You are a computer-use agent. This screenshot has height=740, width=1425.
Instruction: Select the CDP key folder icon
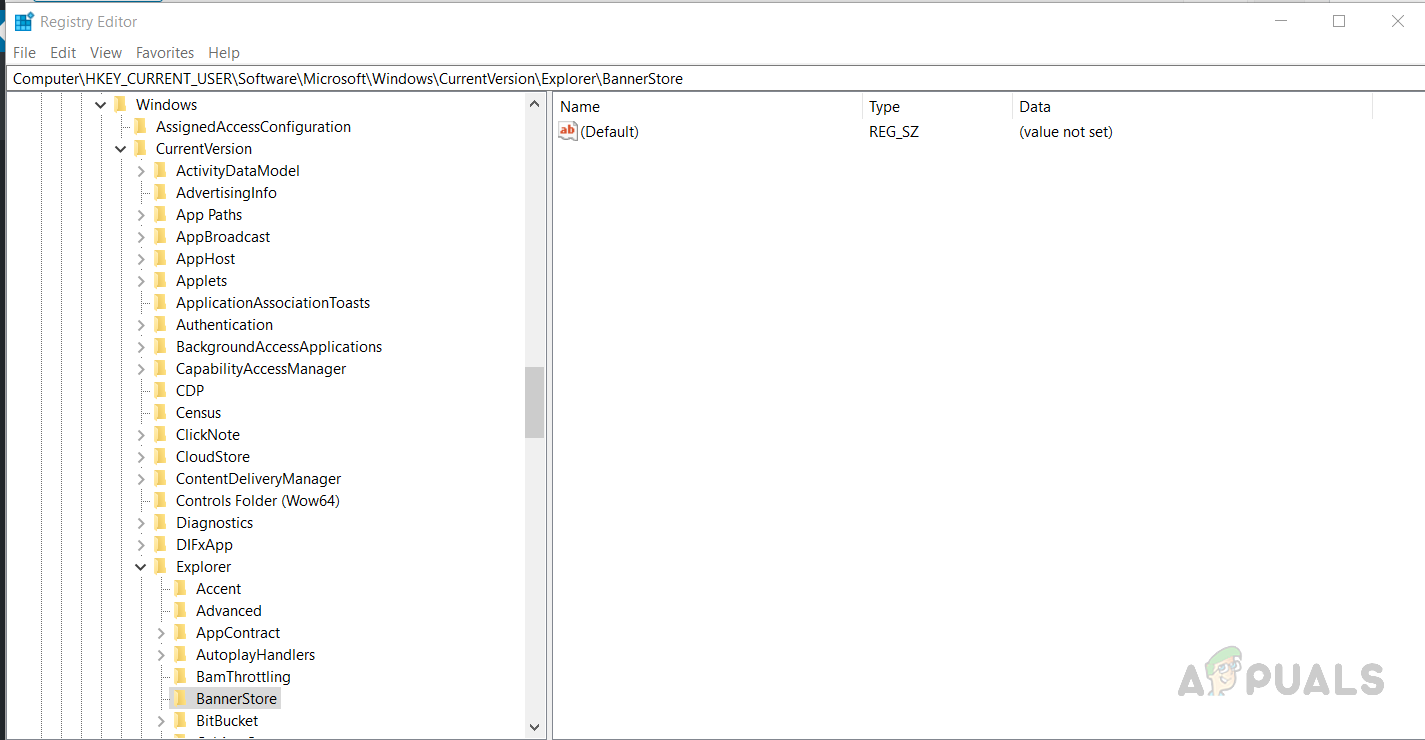(x=161, y=390)
